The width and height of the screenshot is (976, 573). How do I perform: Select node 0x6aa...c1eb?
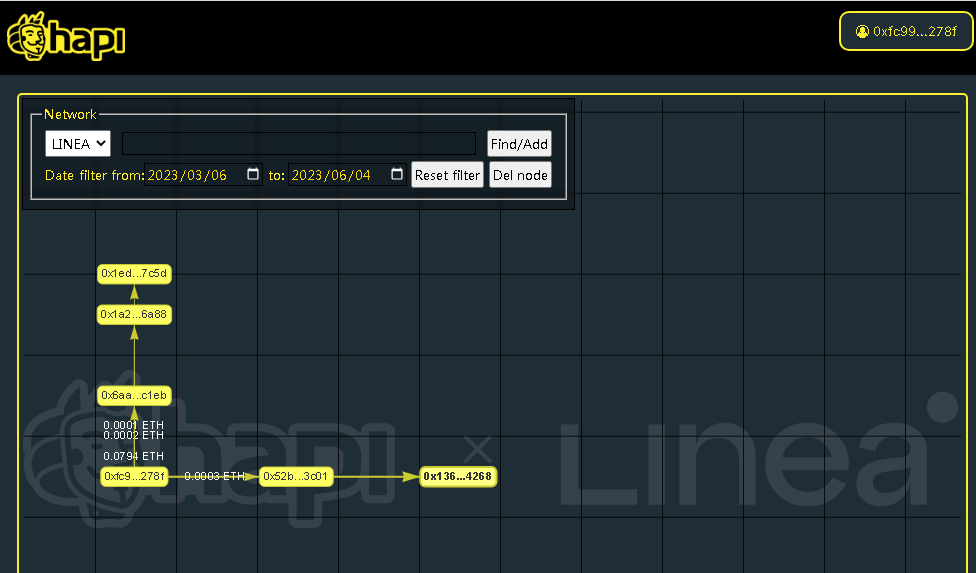[134, 396]
